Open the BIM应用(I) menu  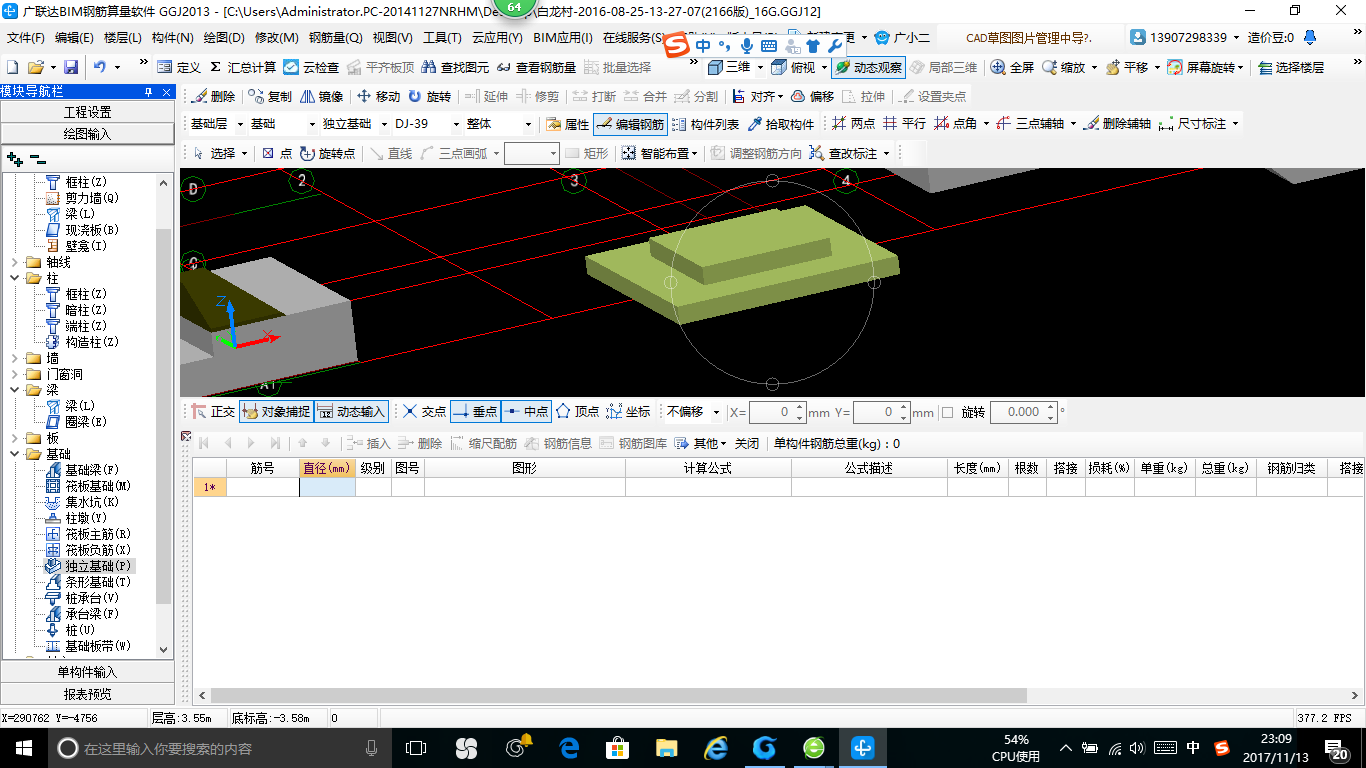[563, 38]
